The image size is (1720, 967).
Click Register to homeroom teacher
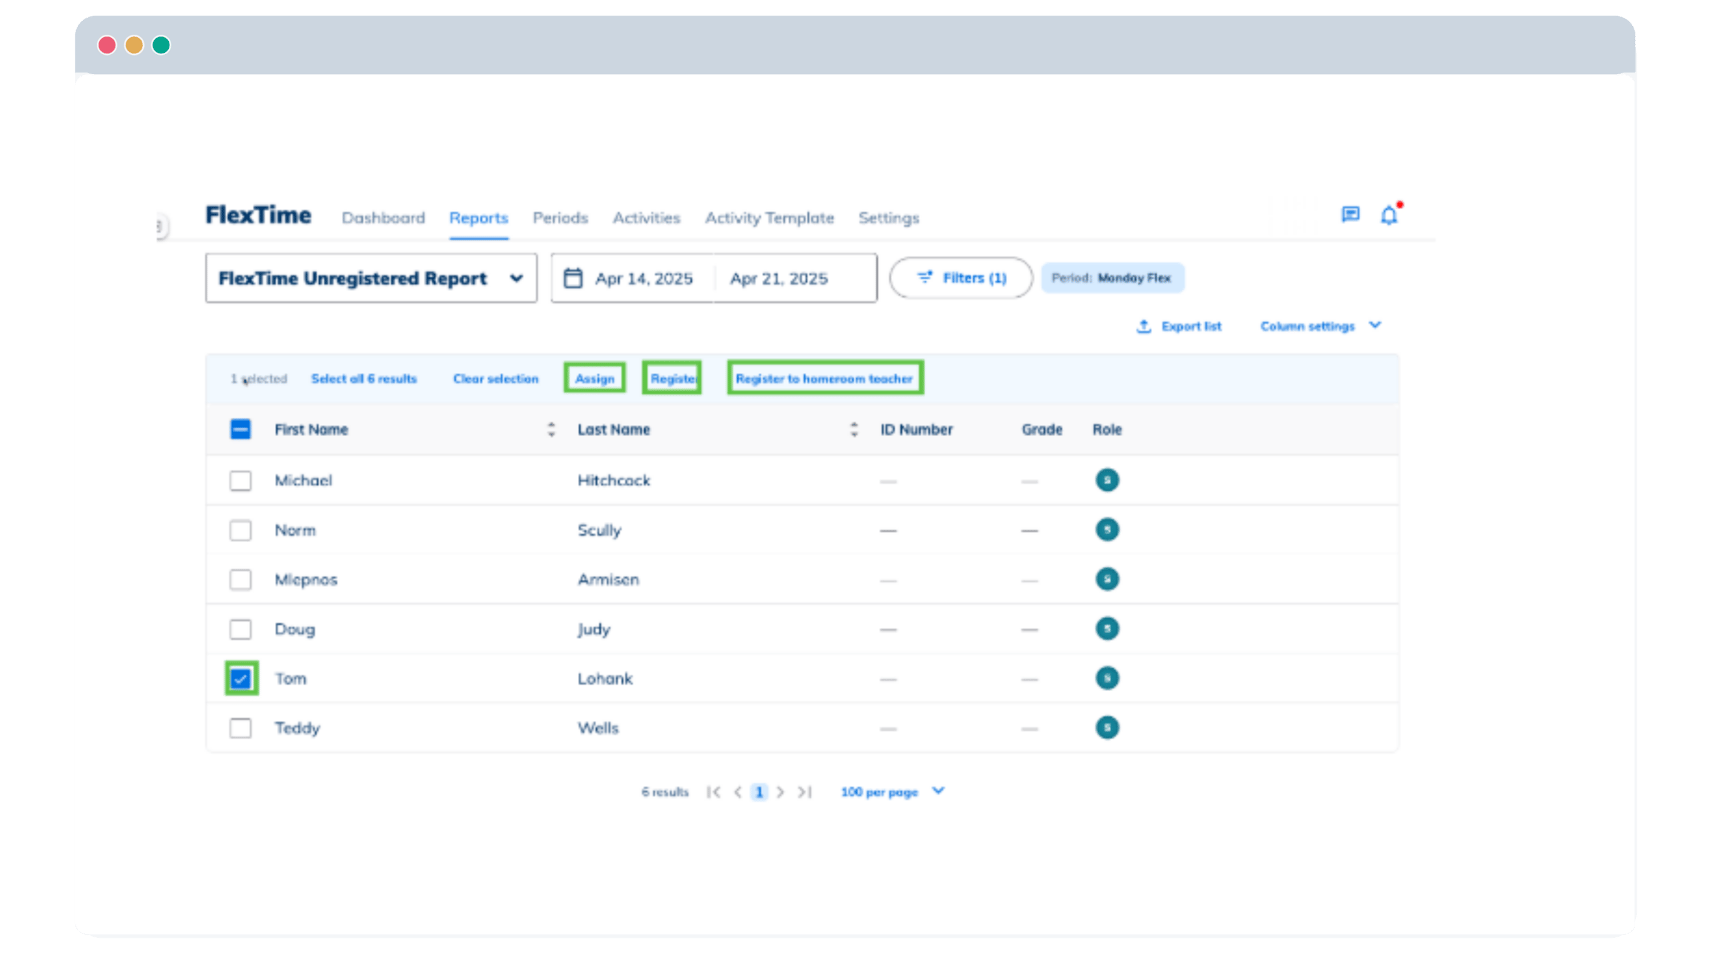824,379
